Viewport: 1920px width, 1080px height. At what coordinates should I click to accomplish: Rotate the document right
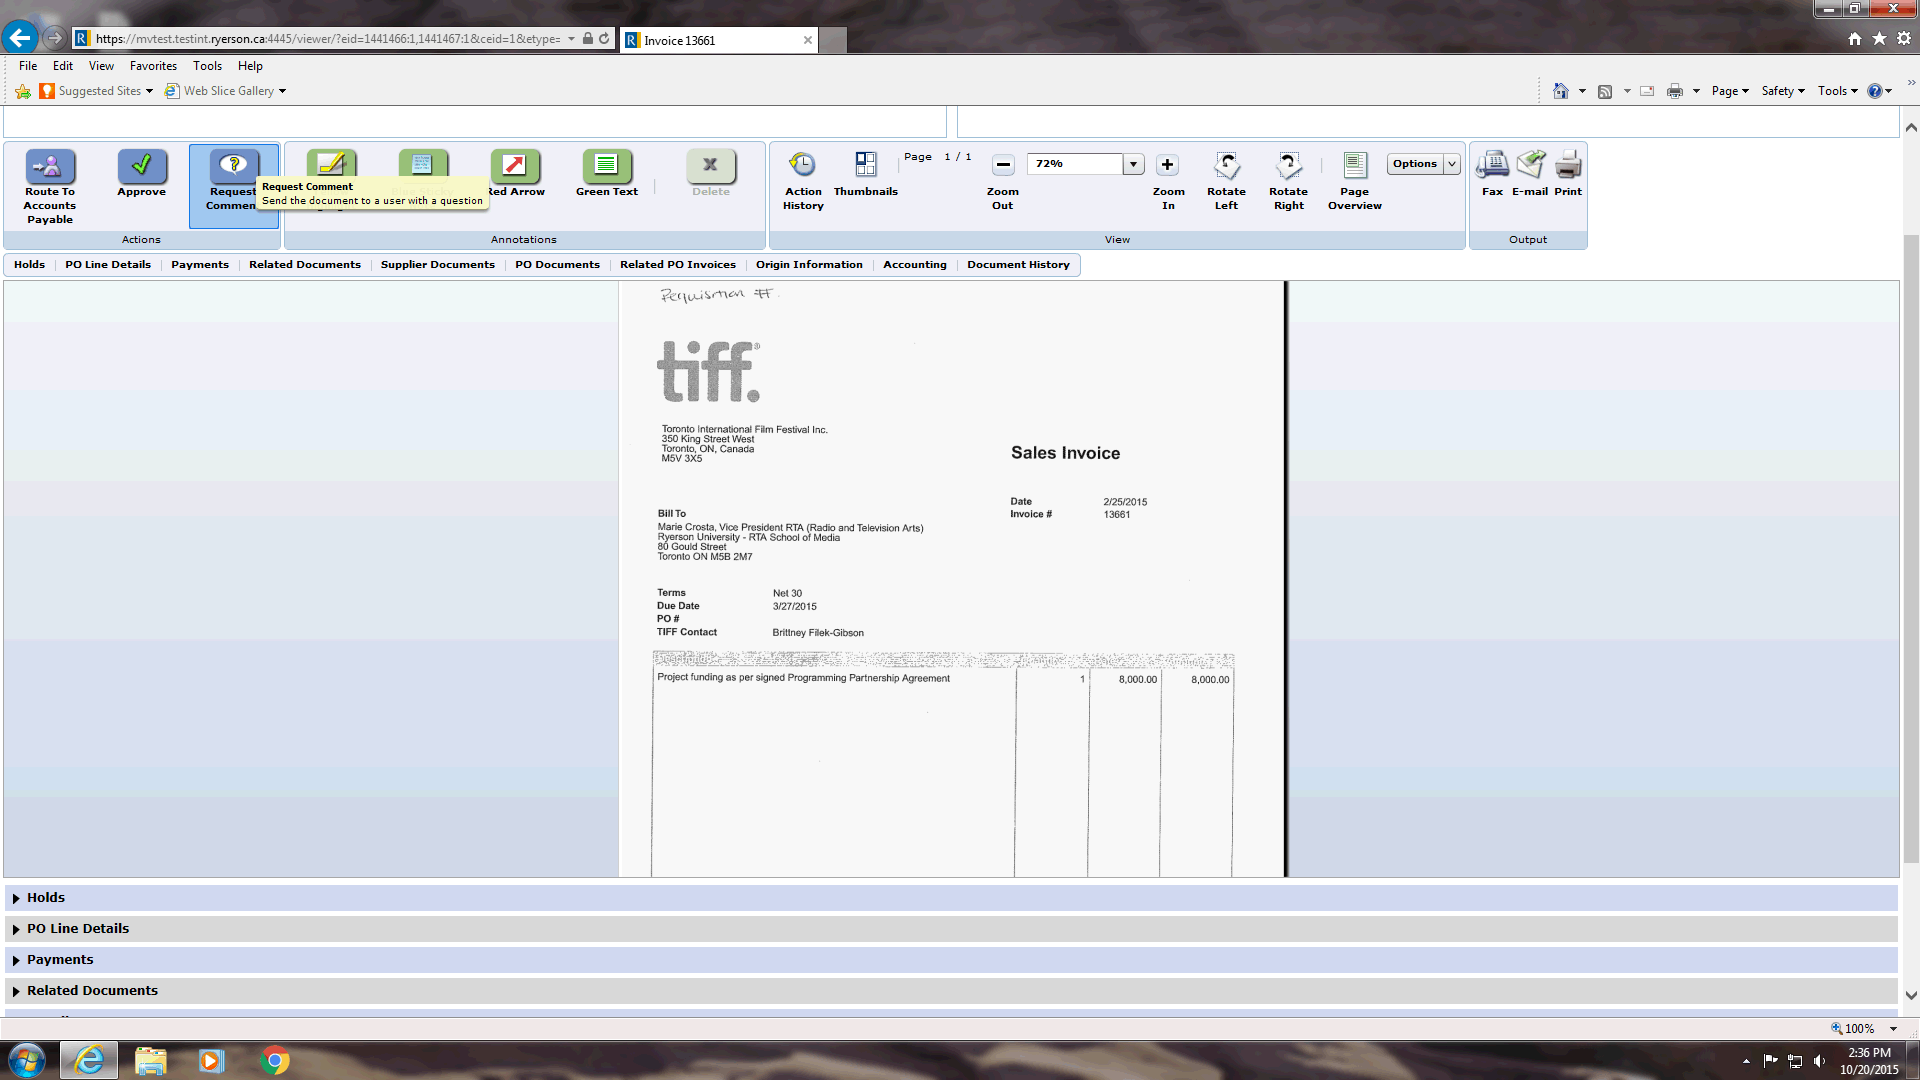point(1288,165)
